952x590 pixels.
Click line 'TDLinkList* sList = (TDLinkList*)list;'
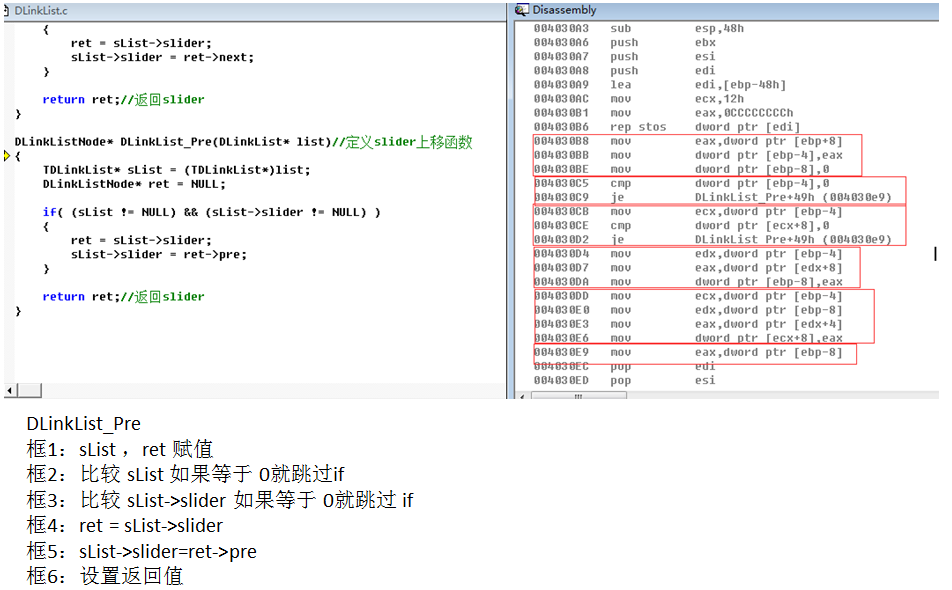pyautogui.click(x=176, y=170)
